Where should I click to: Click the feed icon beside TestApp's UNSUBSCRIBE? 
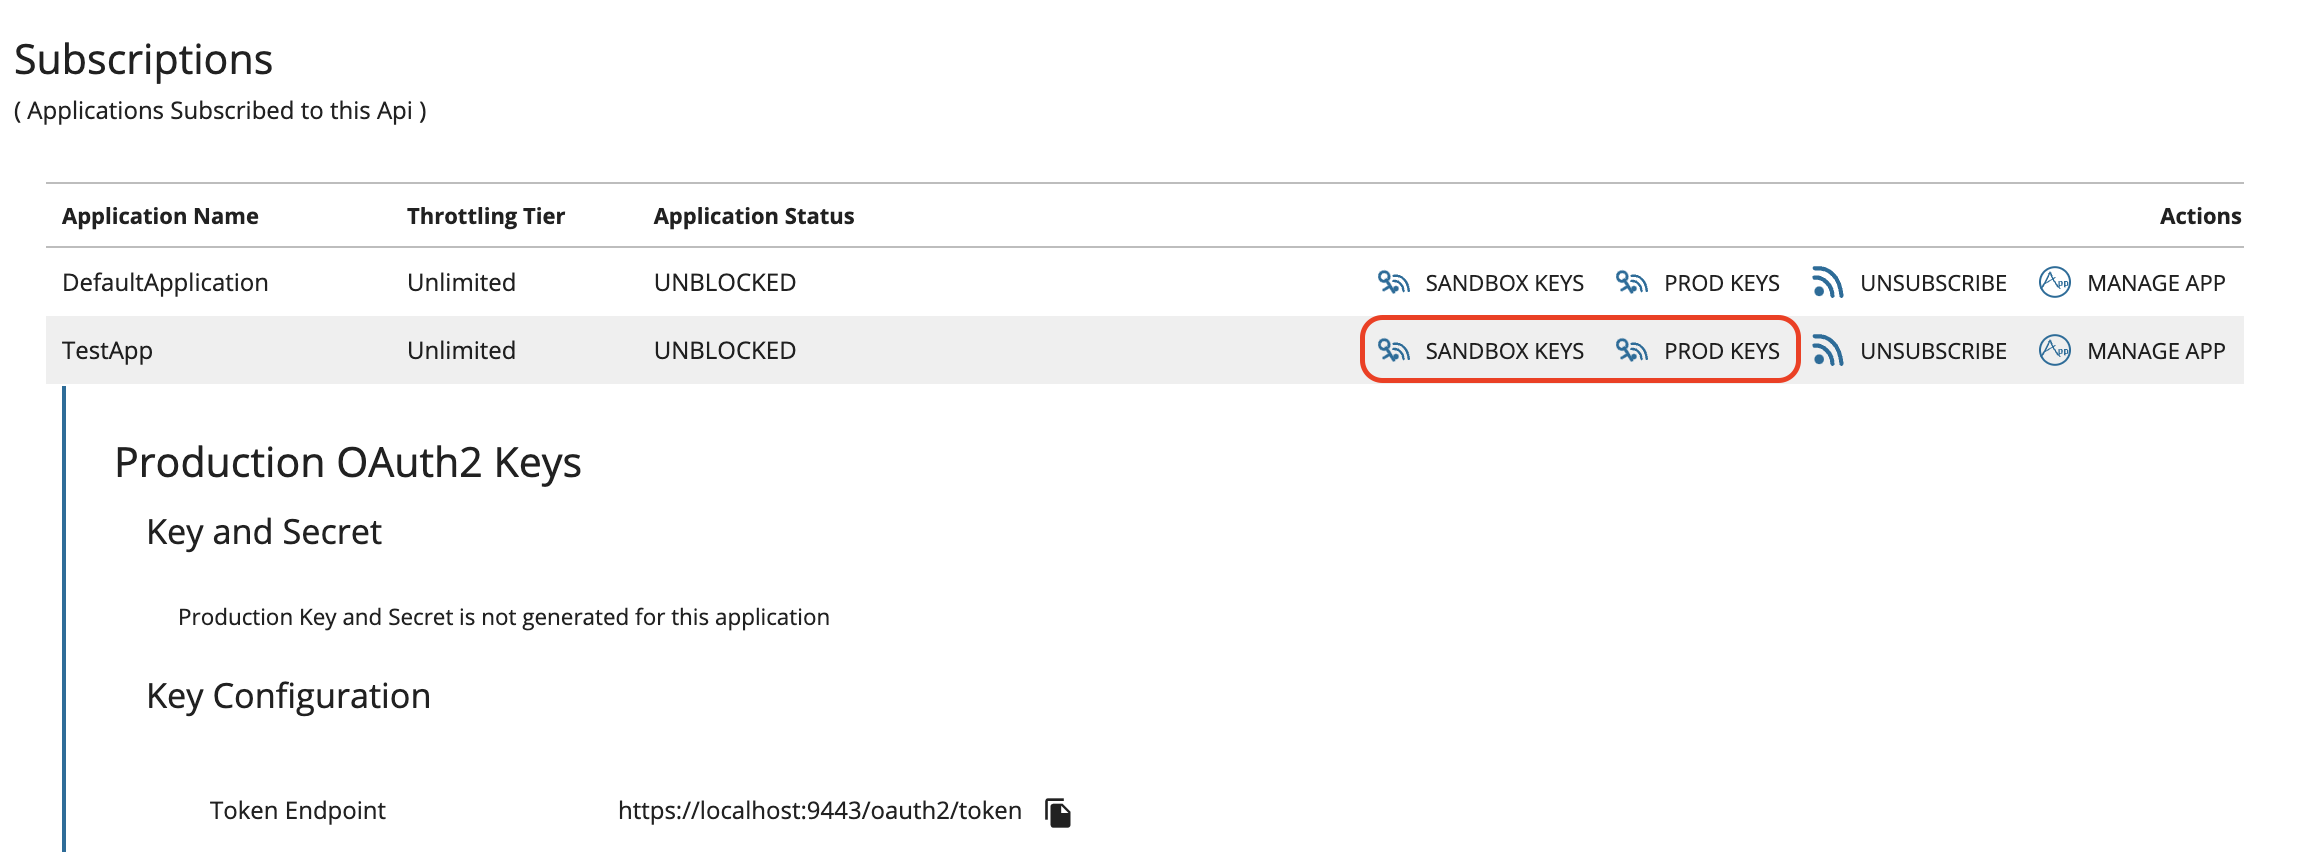click(x=1827, y=351)
